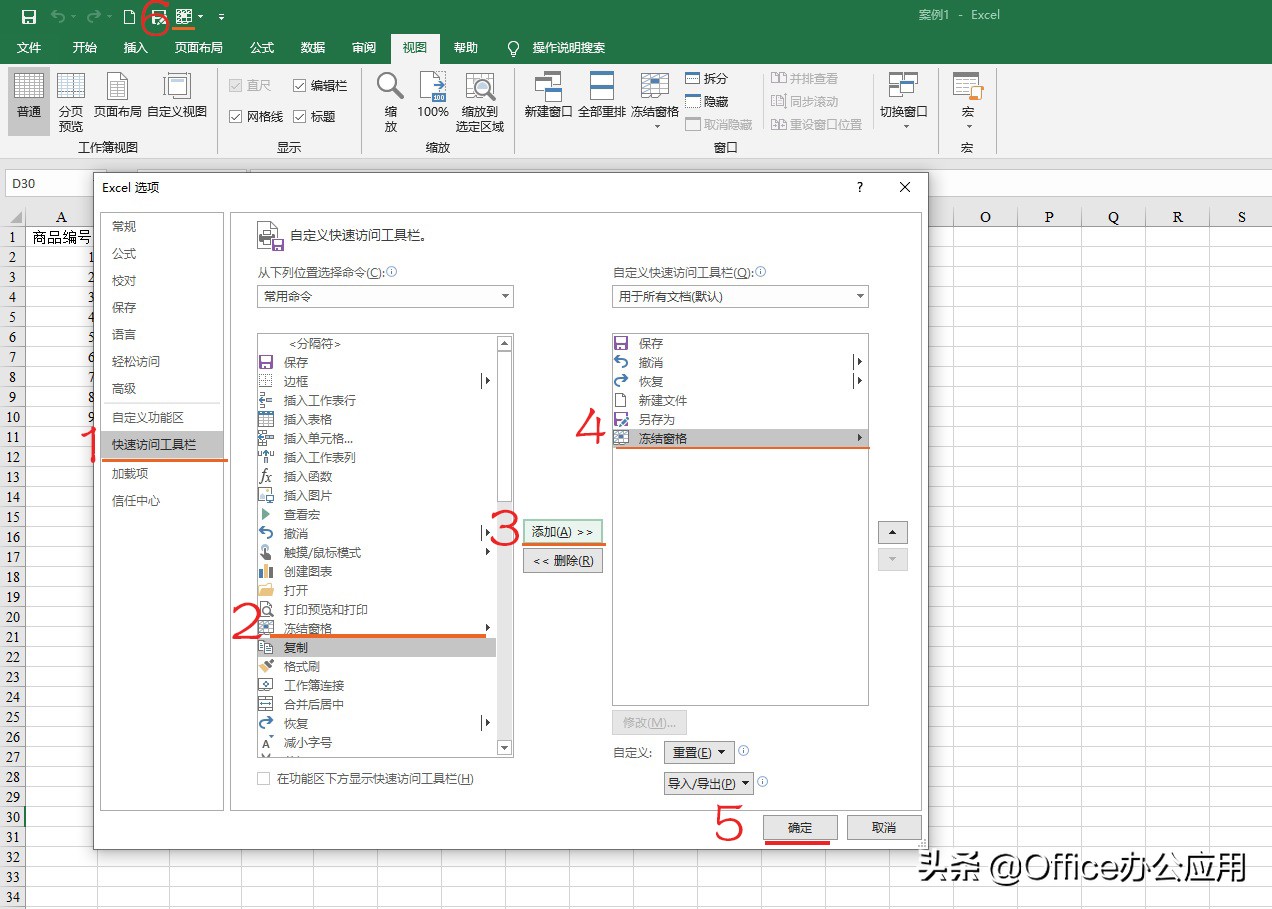Open Switch Windows (切换窗口) dropdown
This screenshot has width=1272, height=909.
pos(904,101)
